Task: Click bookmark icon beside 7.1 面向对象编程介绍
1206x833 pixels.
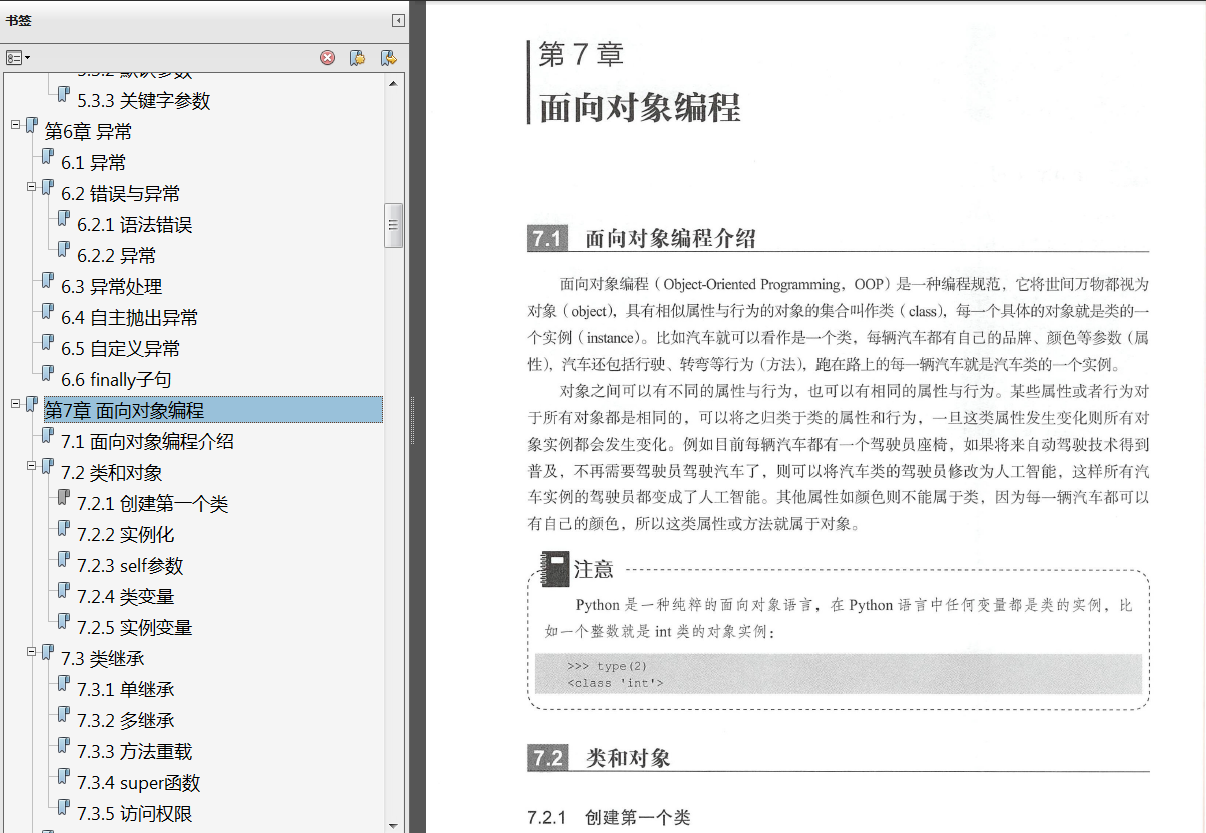Action: pyautogui.click(x=48, y=437)
